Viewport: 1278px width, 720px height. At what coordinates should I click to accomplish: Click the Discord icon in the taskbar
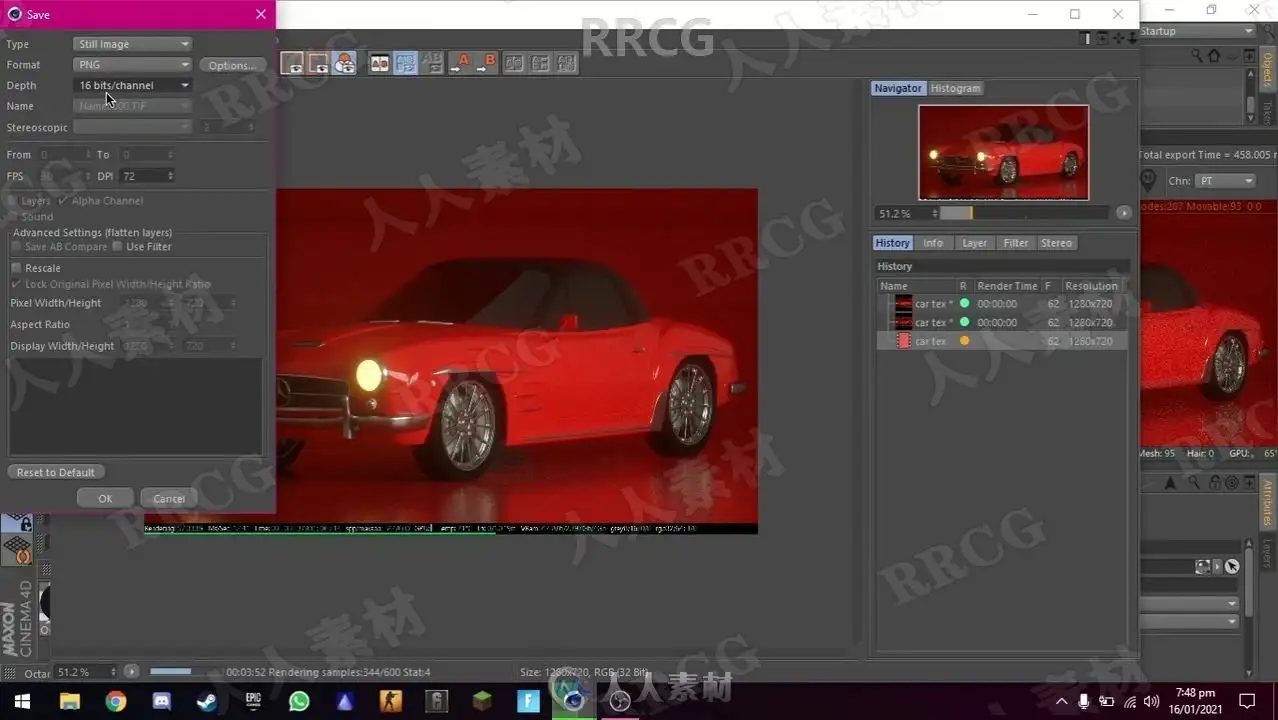[x=161, y=701]
